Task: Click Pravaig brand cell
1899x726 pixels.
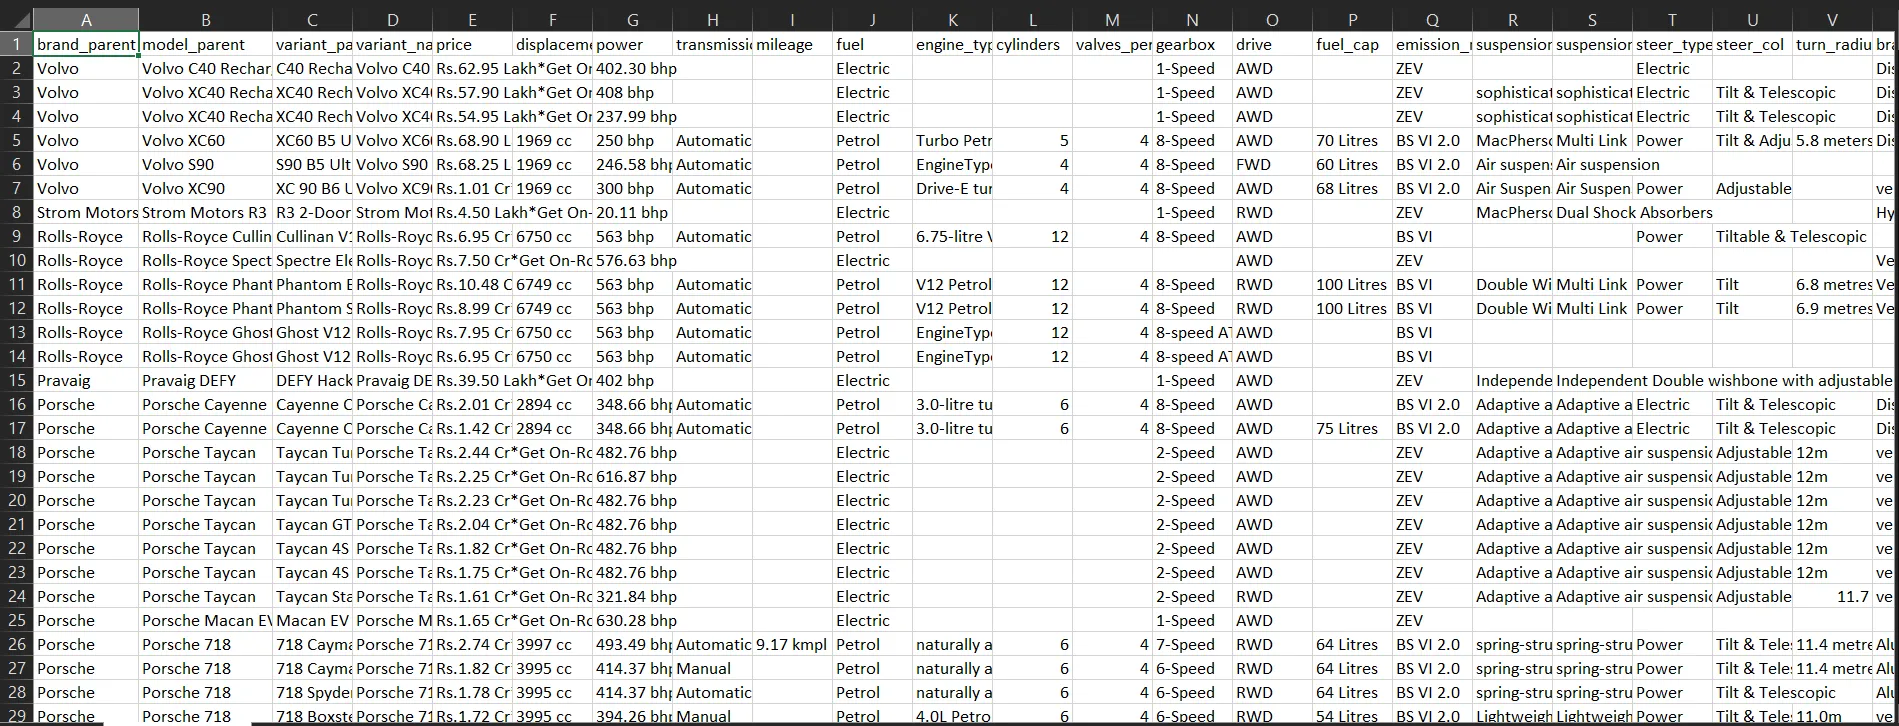Action: (86, 380)
